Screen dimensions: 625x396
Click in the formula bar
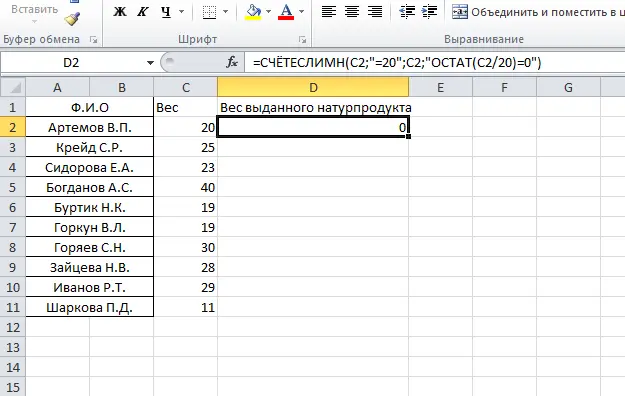[x=434, y=63]
